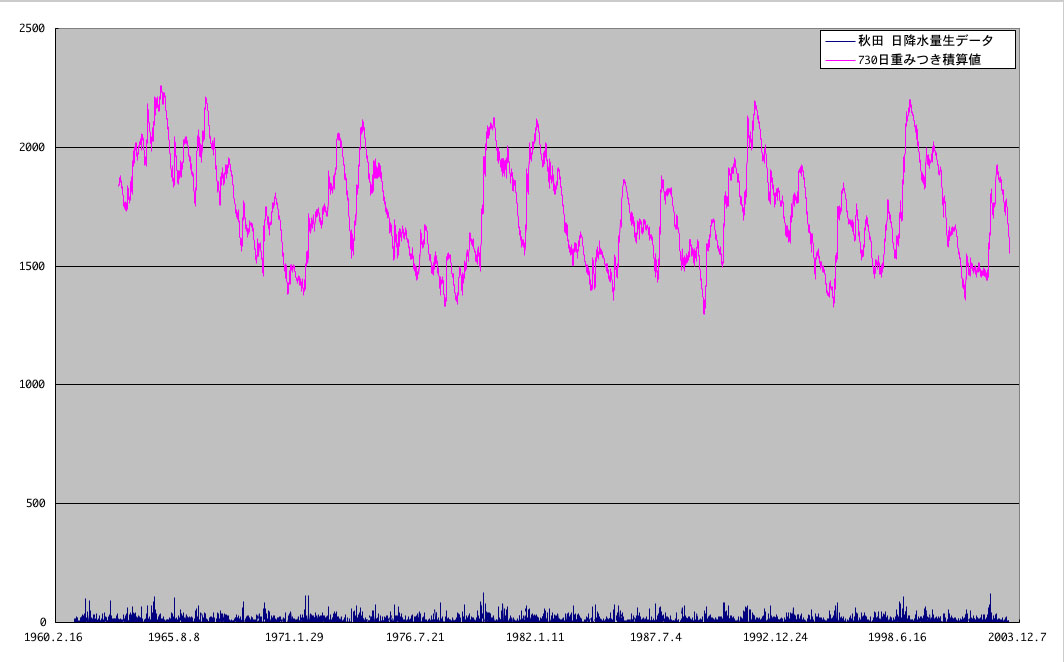
Task: Select the 500 y-axis tick label
Action: (35, 503)
